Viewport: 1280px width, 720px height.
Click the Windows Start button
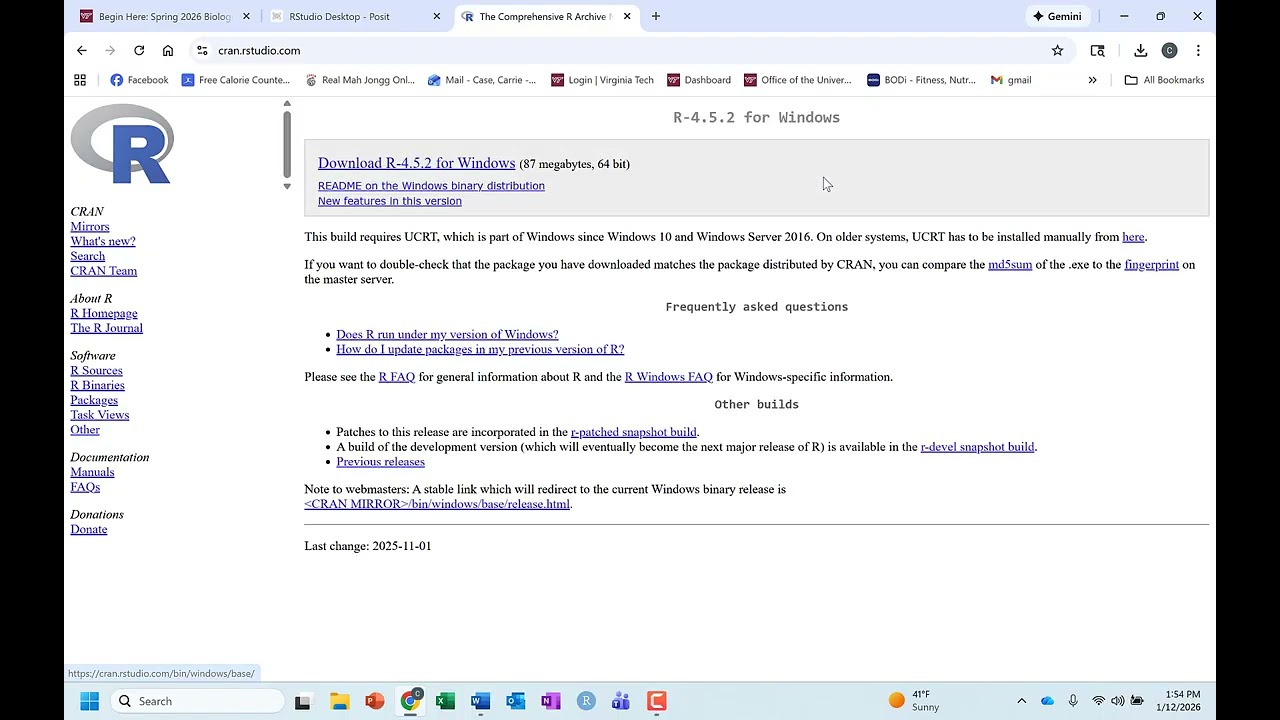click(x=89, y=701)
